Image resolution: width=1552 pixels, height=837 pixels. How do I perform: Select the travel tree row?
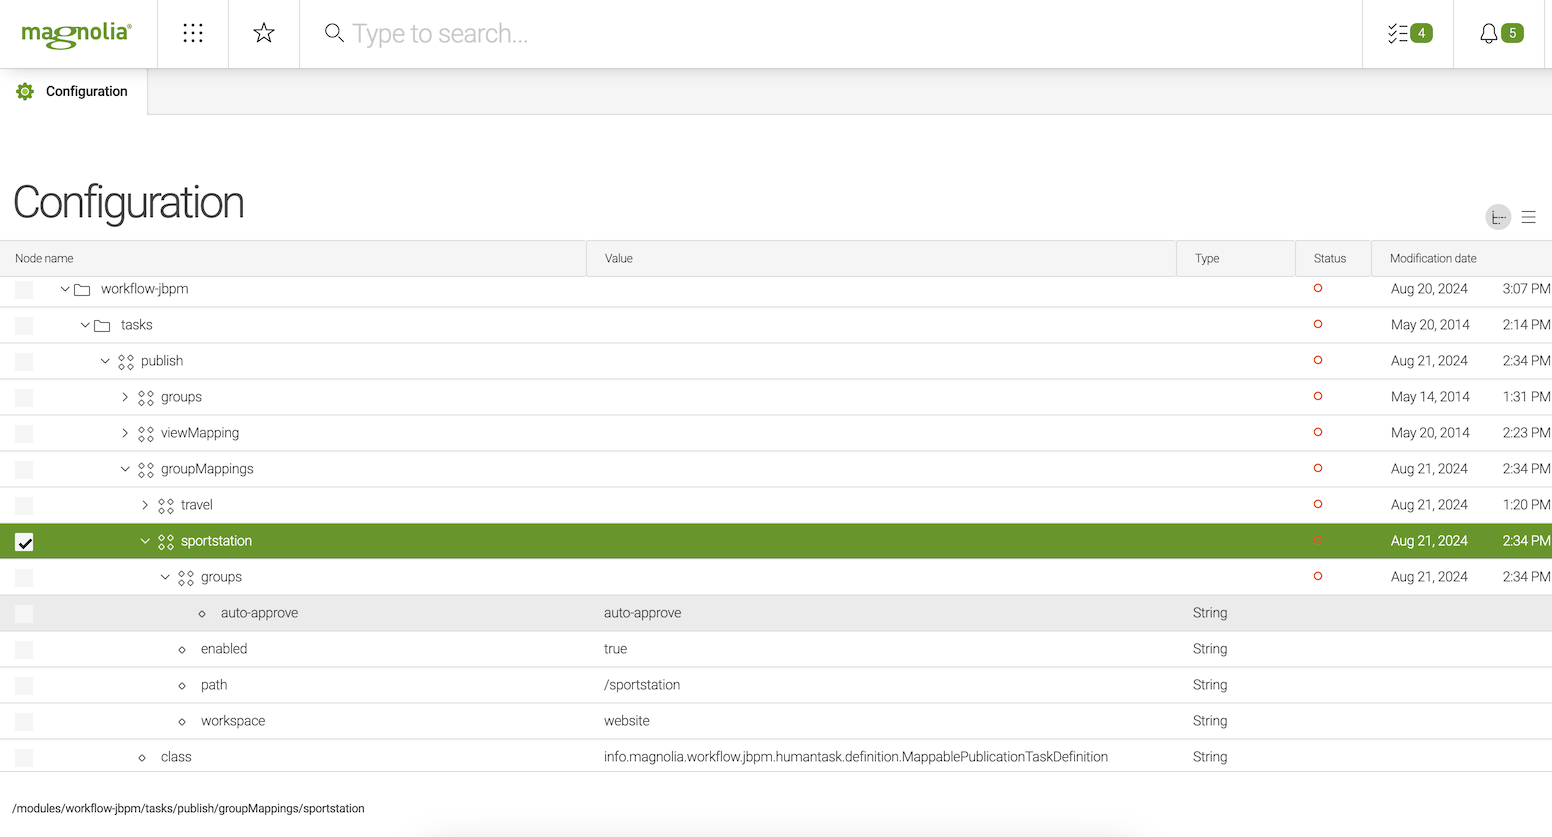(776, 505)
